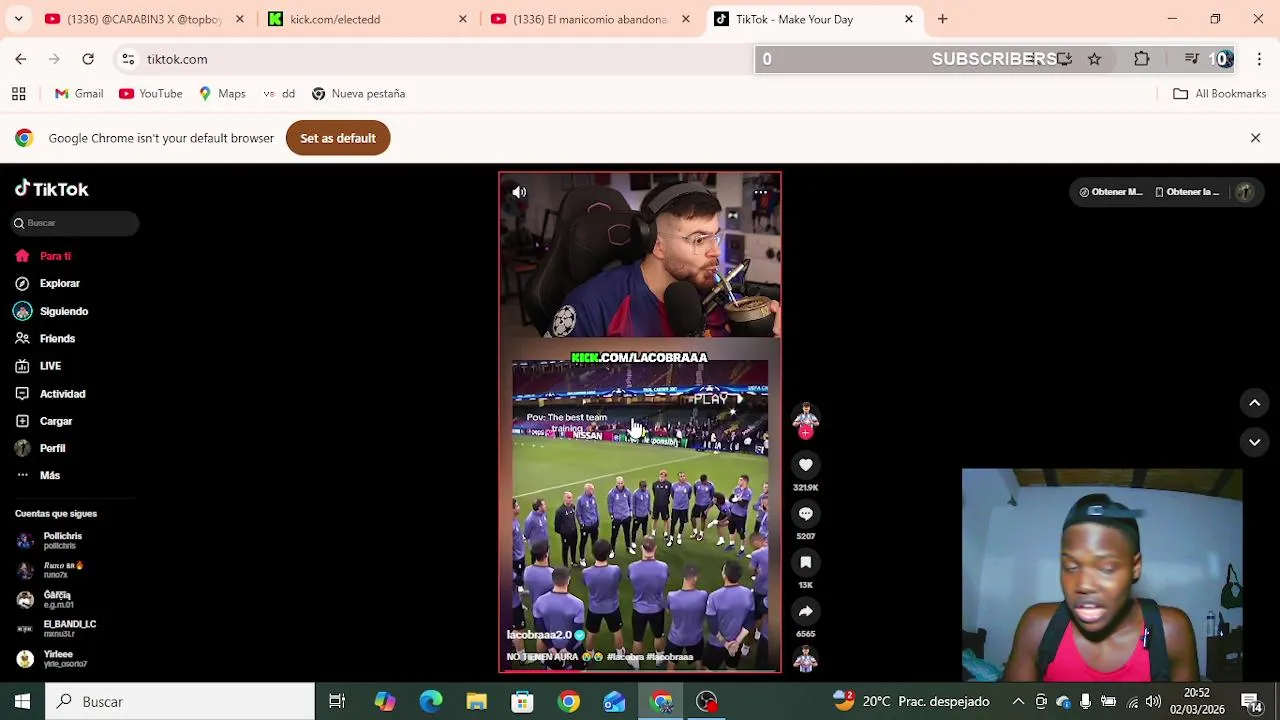Viewport: 1280px width, 720px height.
Task: Open File Explorer from the taskbar
Action: click(476, 702)
